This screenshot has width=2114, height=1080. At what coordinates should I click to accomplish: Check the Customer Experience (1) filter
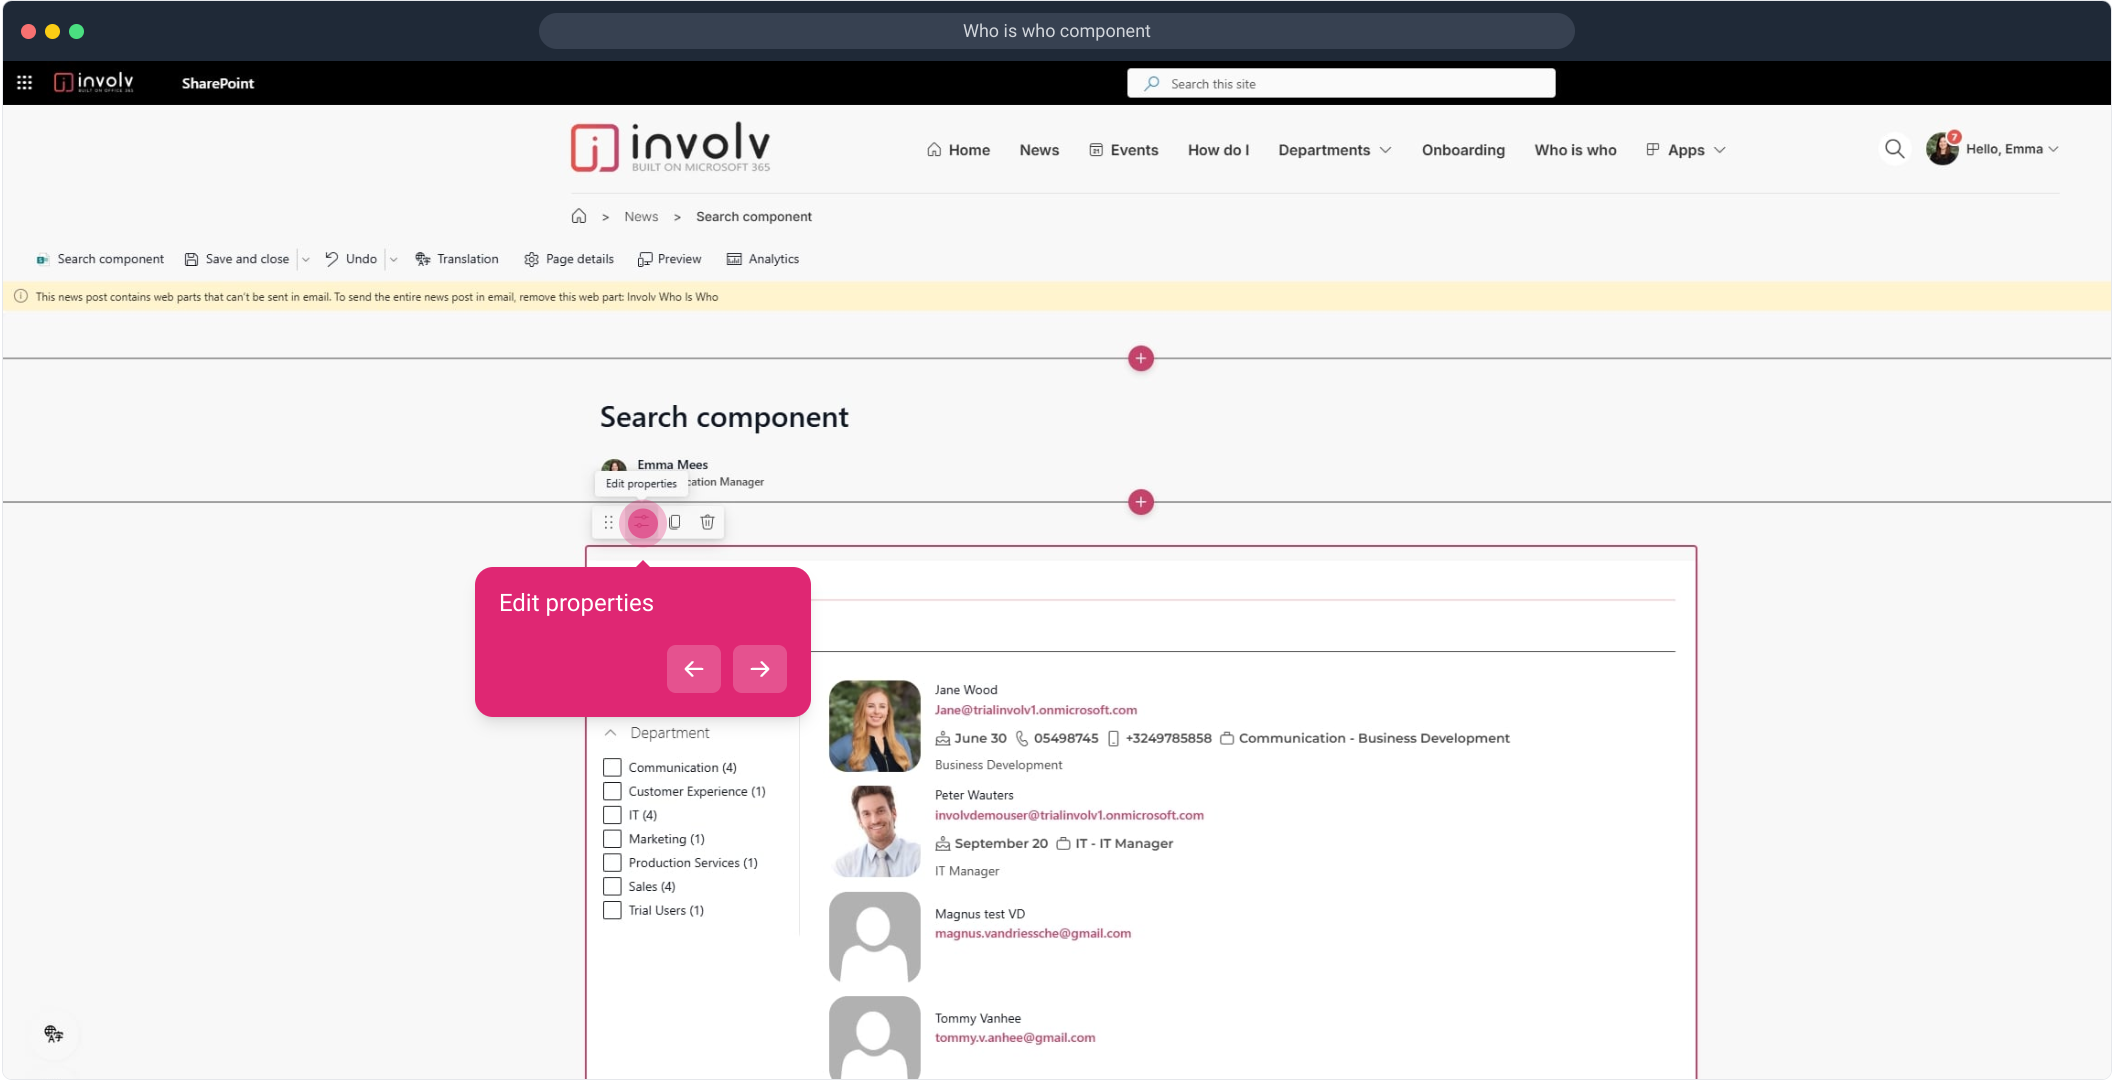[x=612, y=791]
